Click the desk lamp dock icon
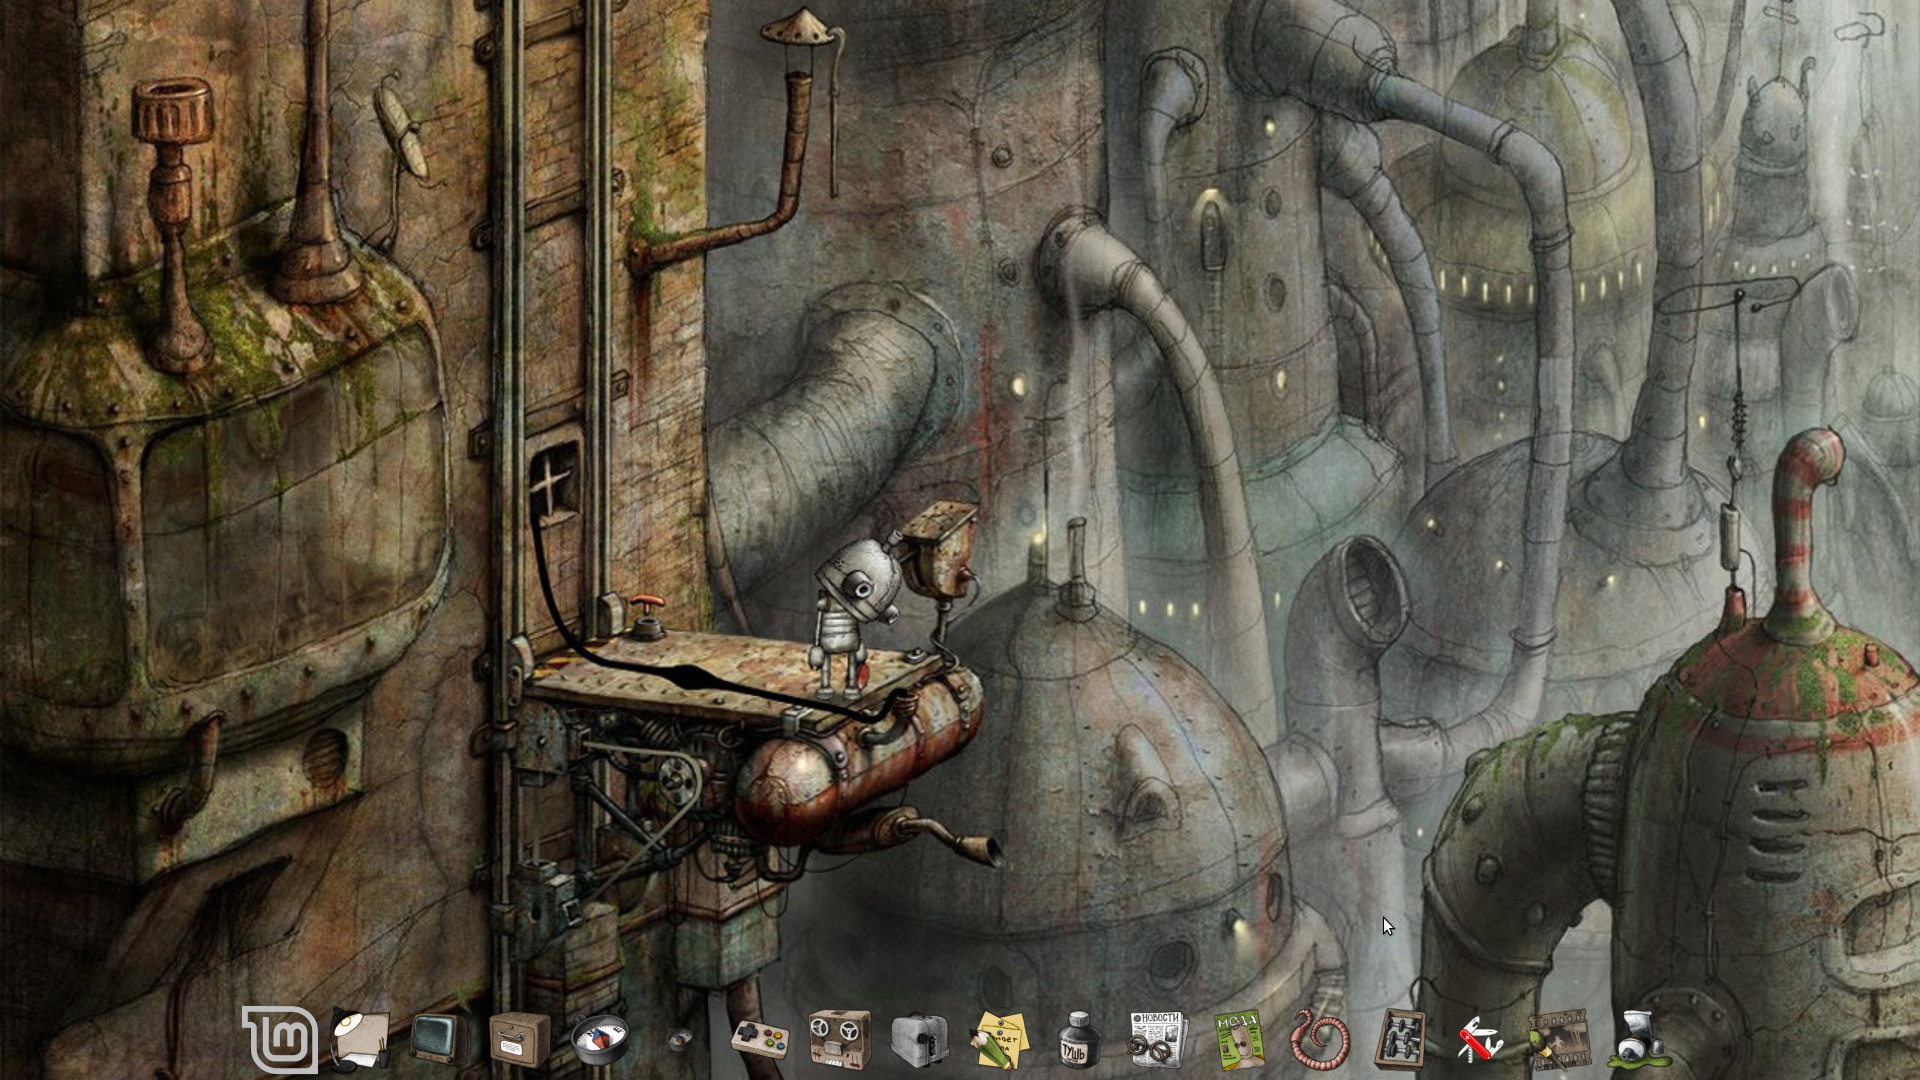This screenshot has height=1080, width=1920. coord(360,1040)
